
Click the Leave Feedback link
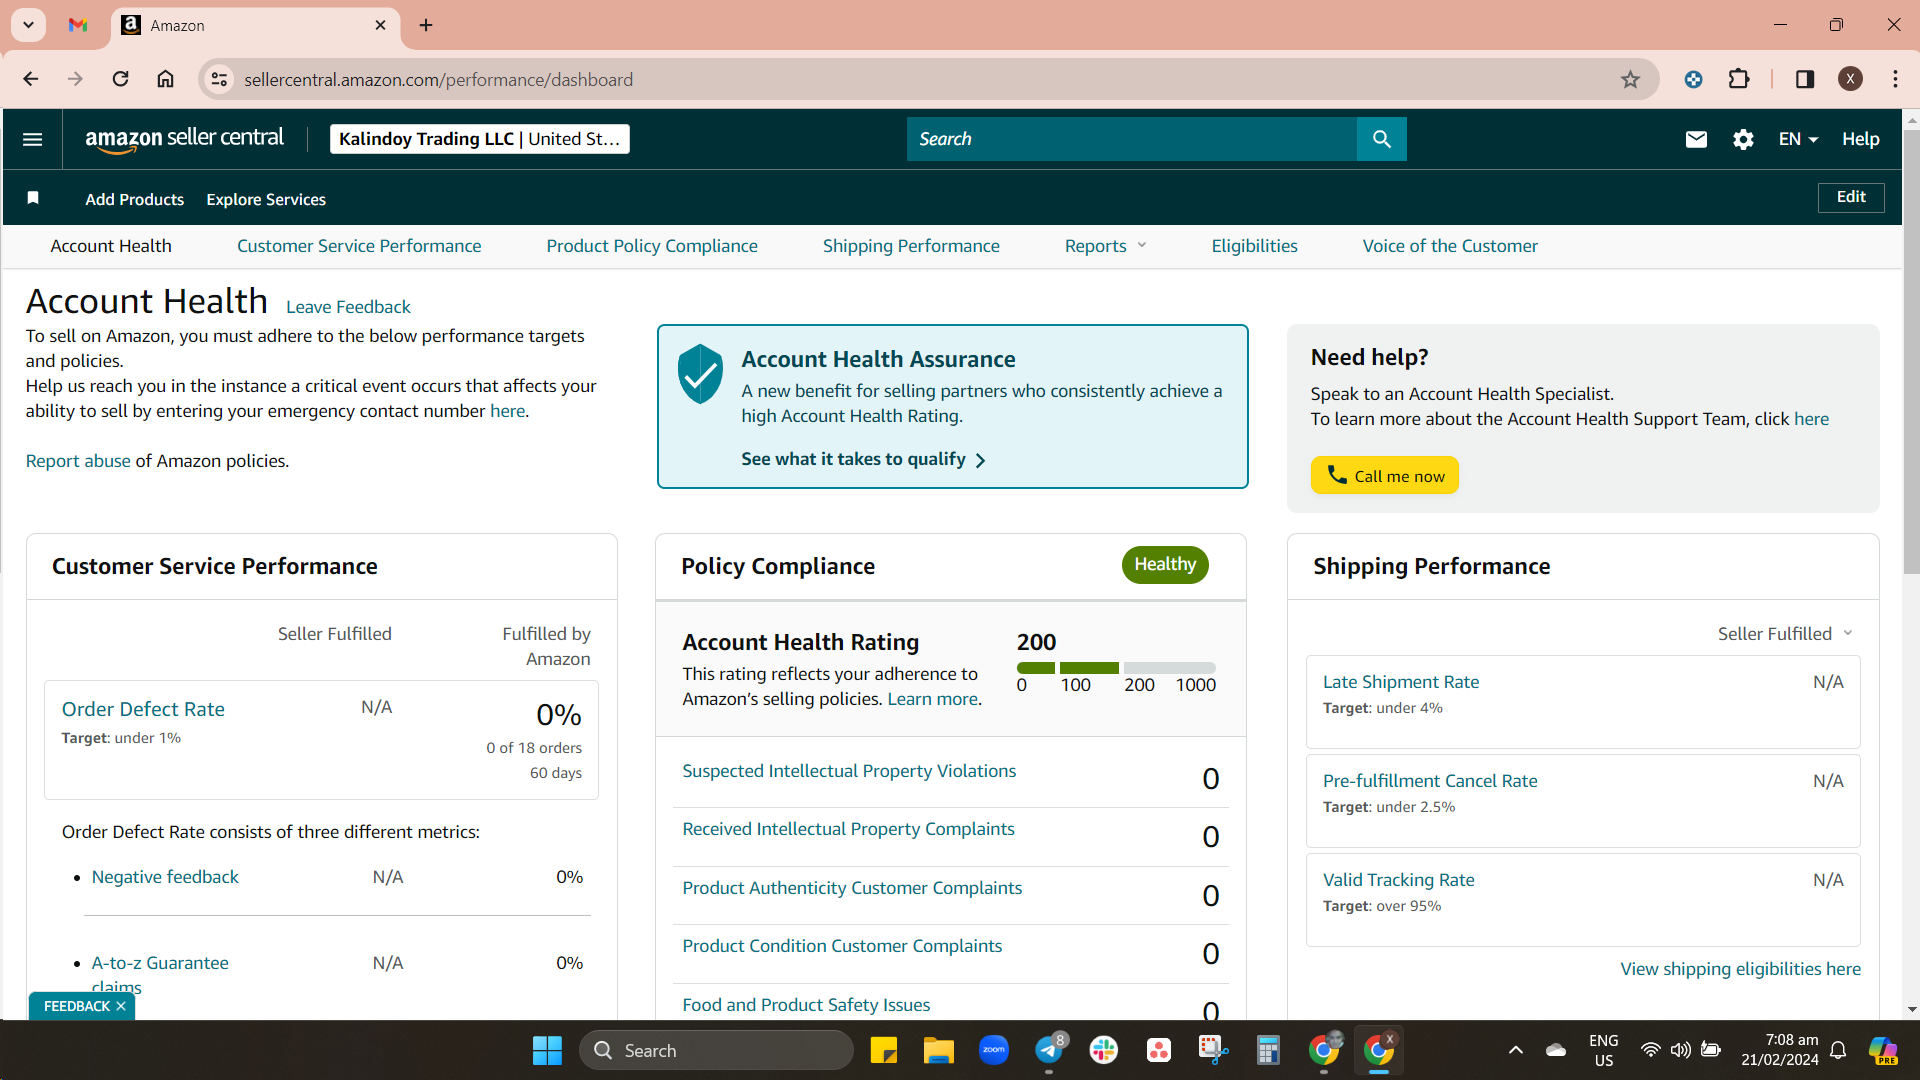pyautogui.click(x=348, y=307)
